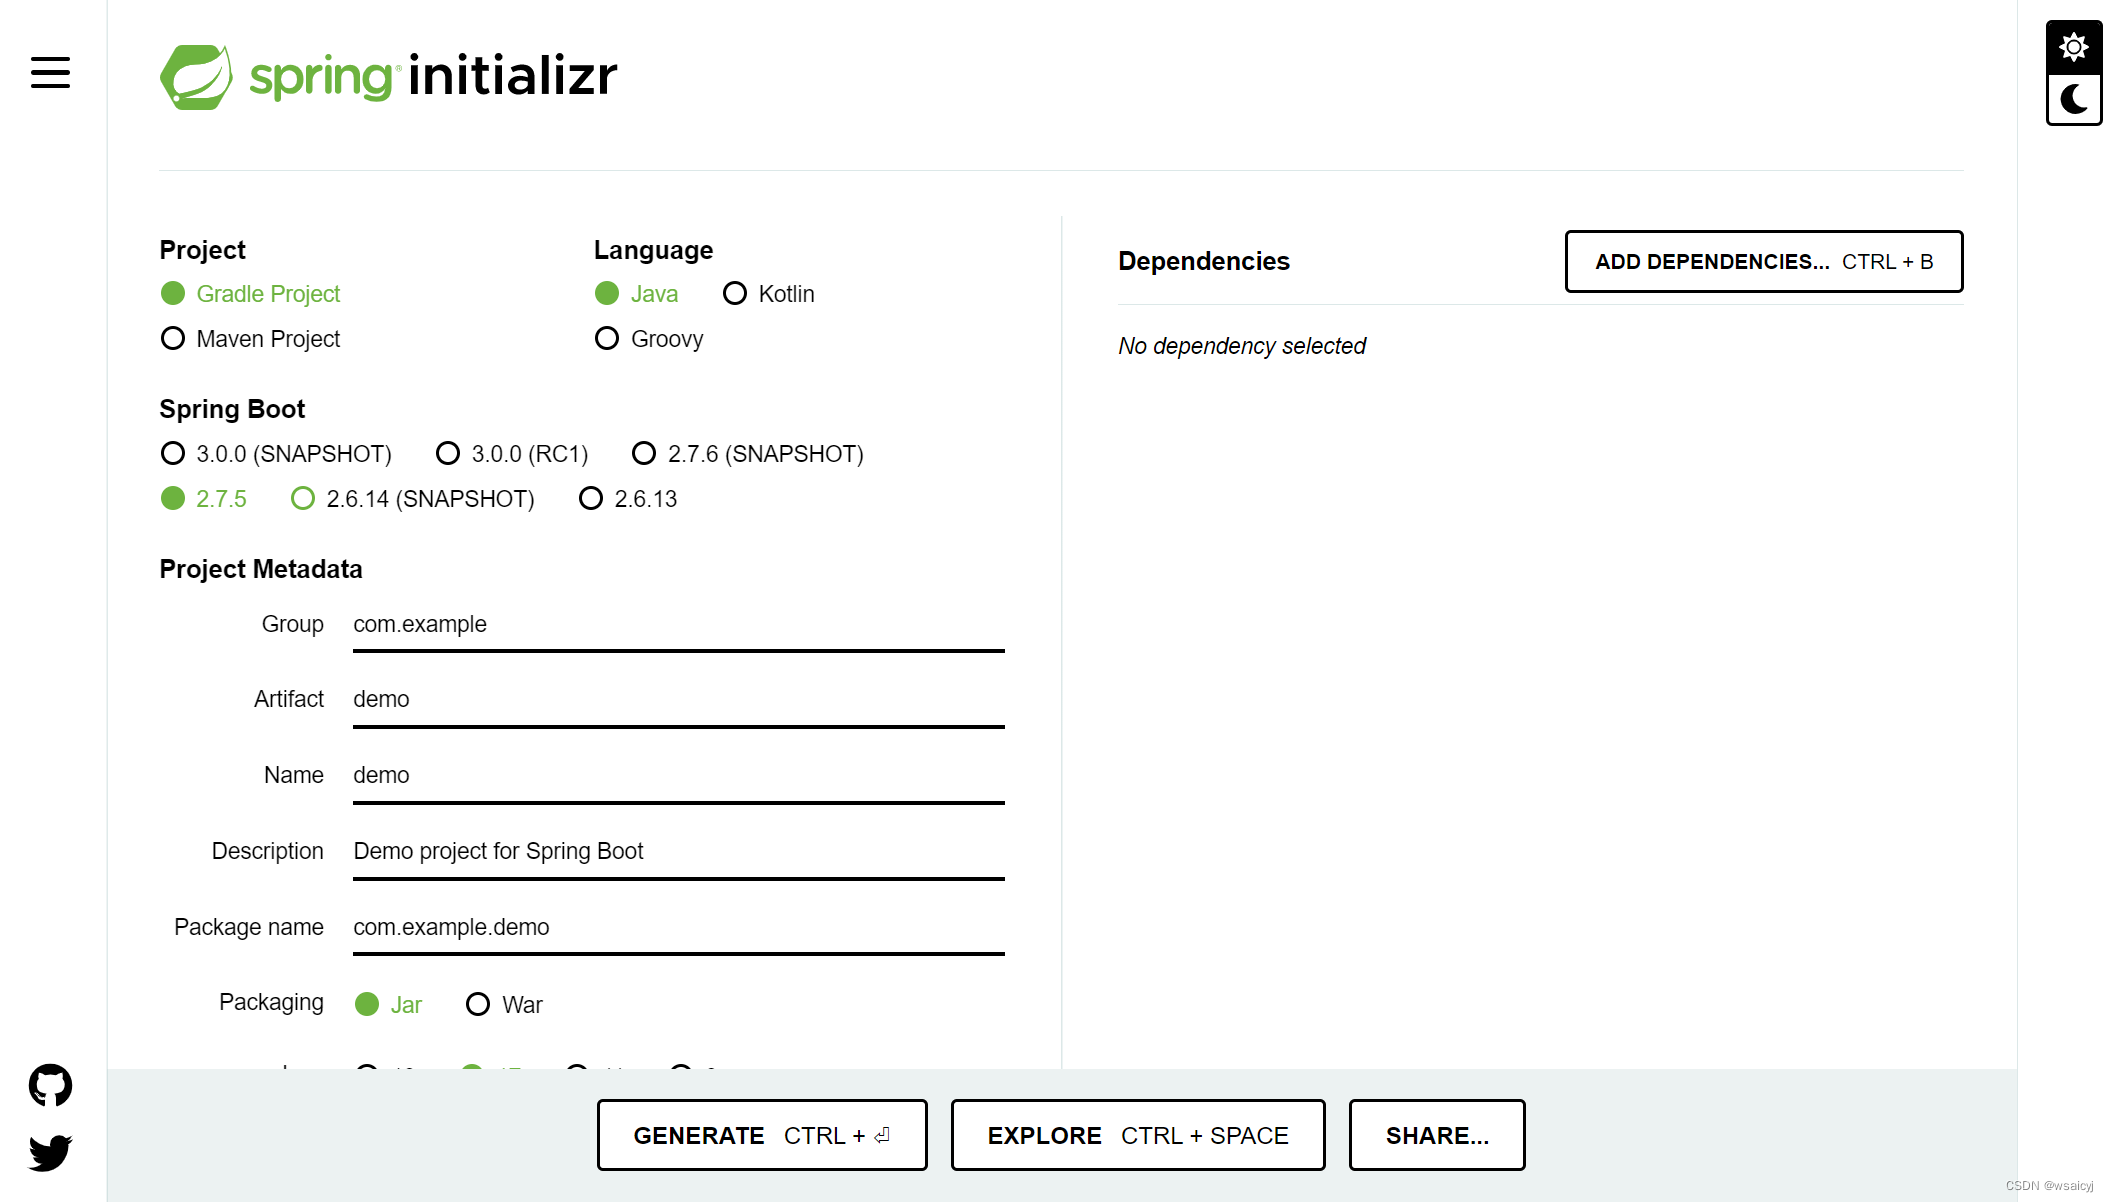Viewport: 2108px width, 1202px height.
Task: Click the Language section heading
Action: click(653, 250)
